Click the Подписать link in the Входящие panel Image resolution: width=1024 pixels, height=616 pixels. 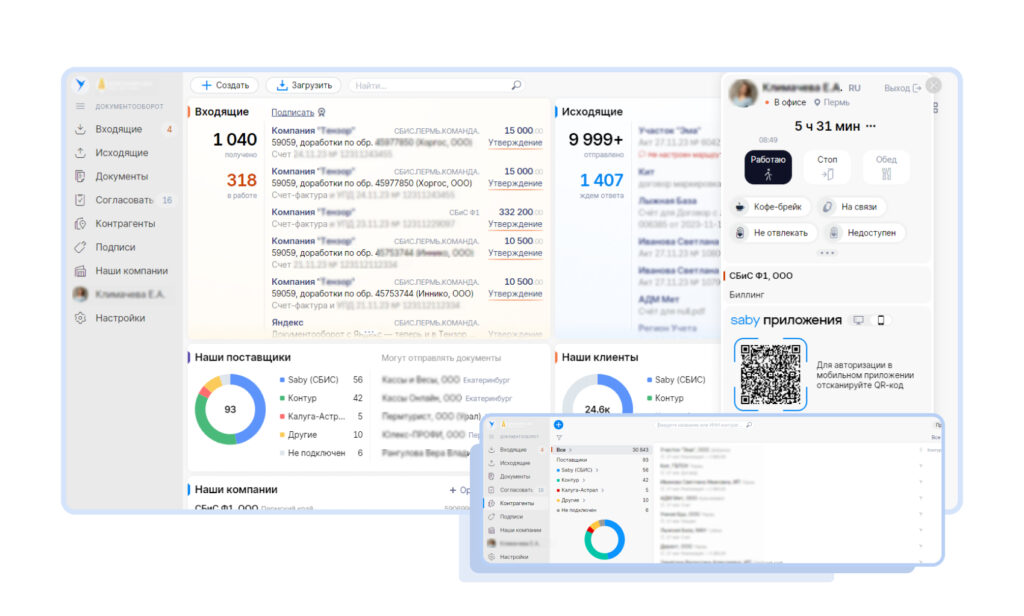tap(292, 112)
